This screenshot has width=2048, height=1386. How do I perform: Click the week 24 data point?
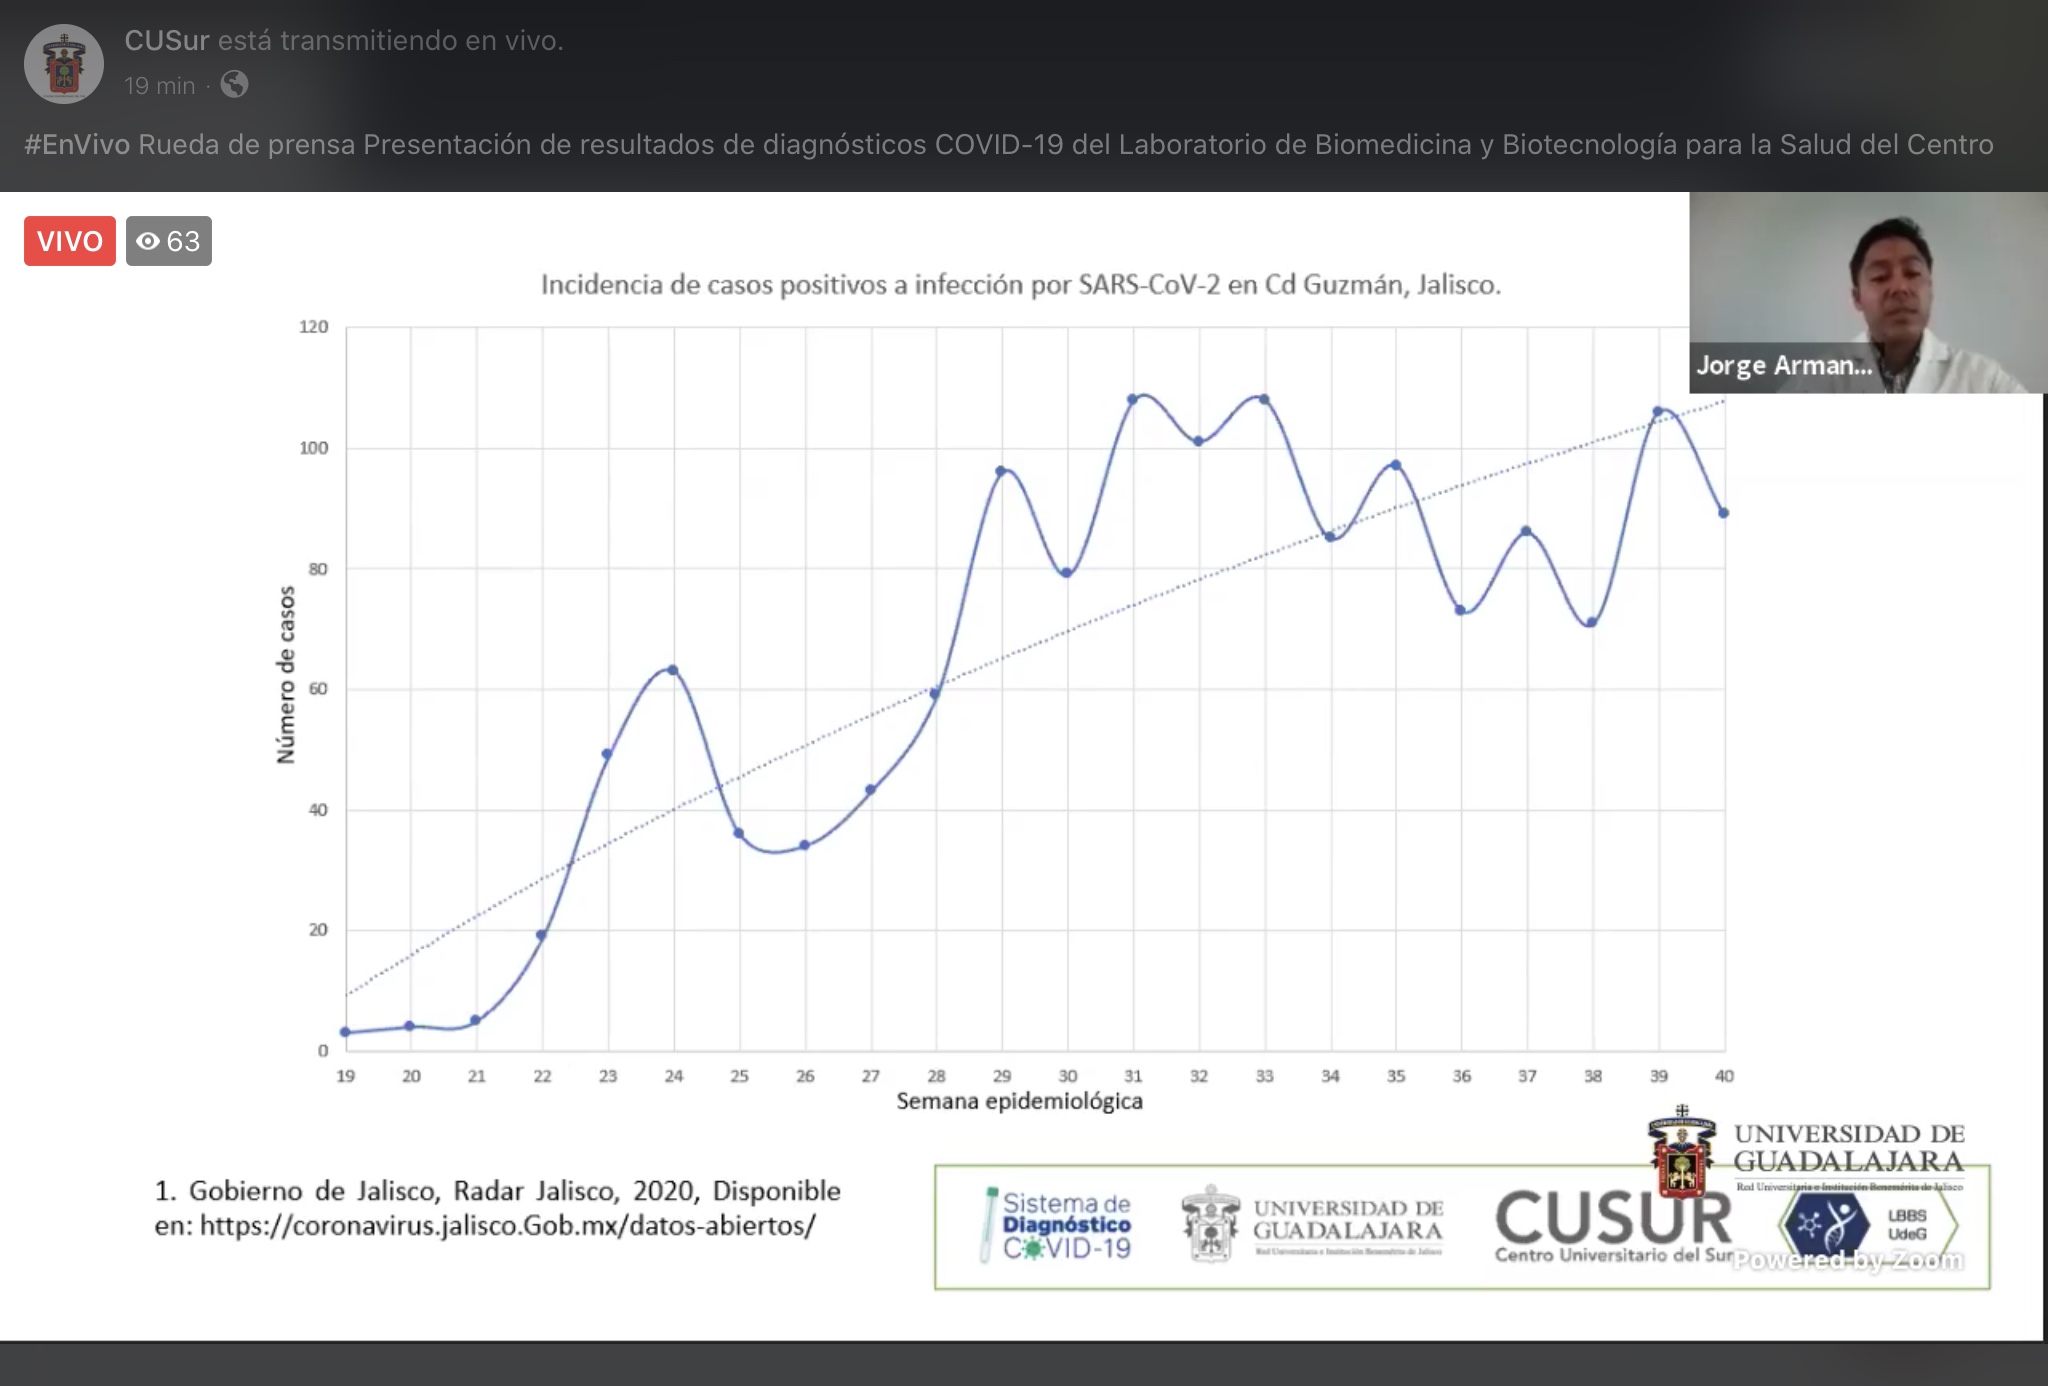673,670
